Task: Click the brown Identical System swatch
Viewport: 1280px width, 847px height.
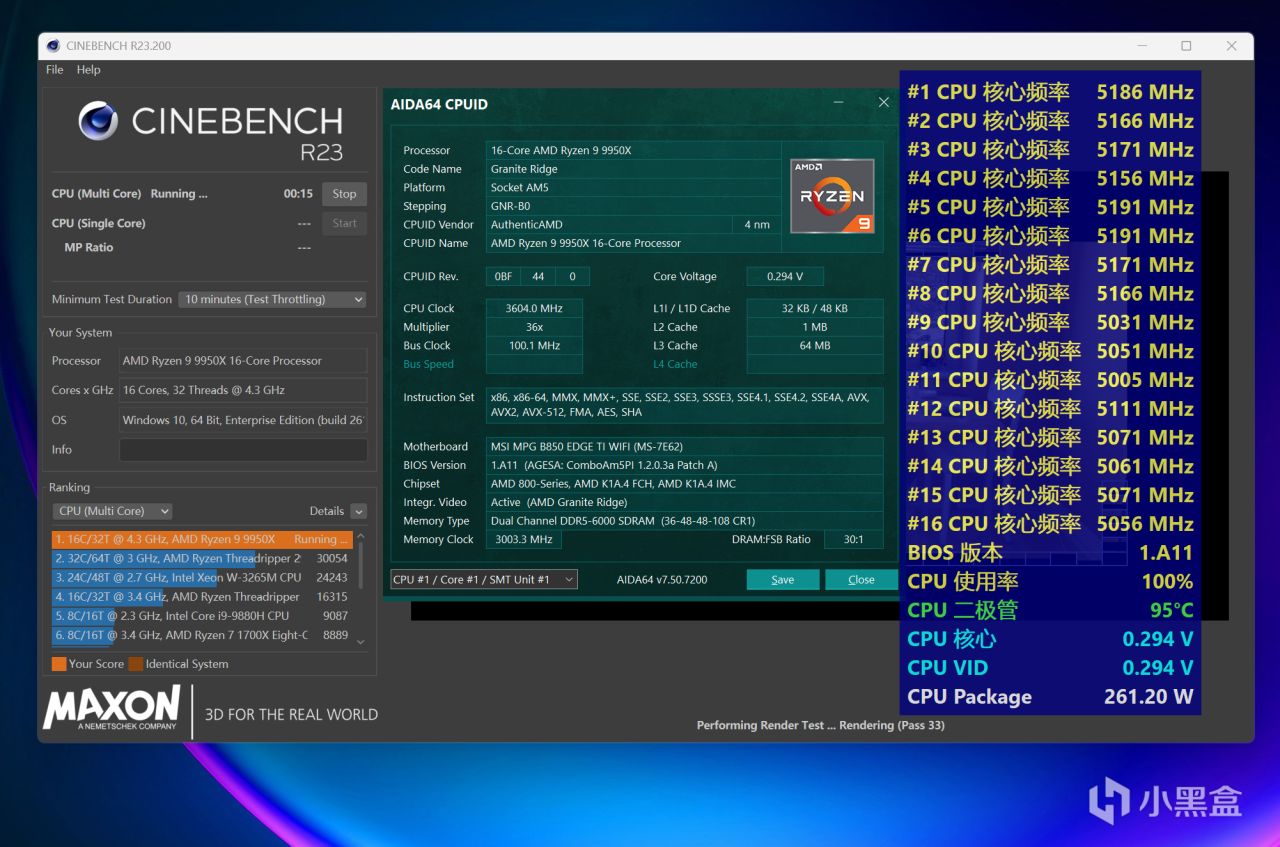Action: 135,664
